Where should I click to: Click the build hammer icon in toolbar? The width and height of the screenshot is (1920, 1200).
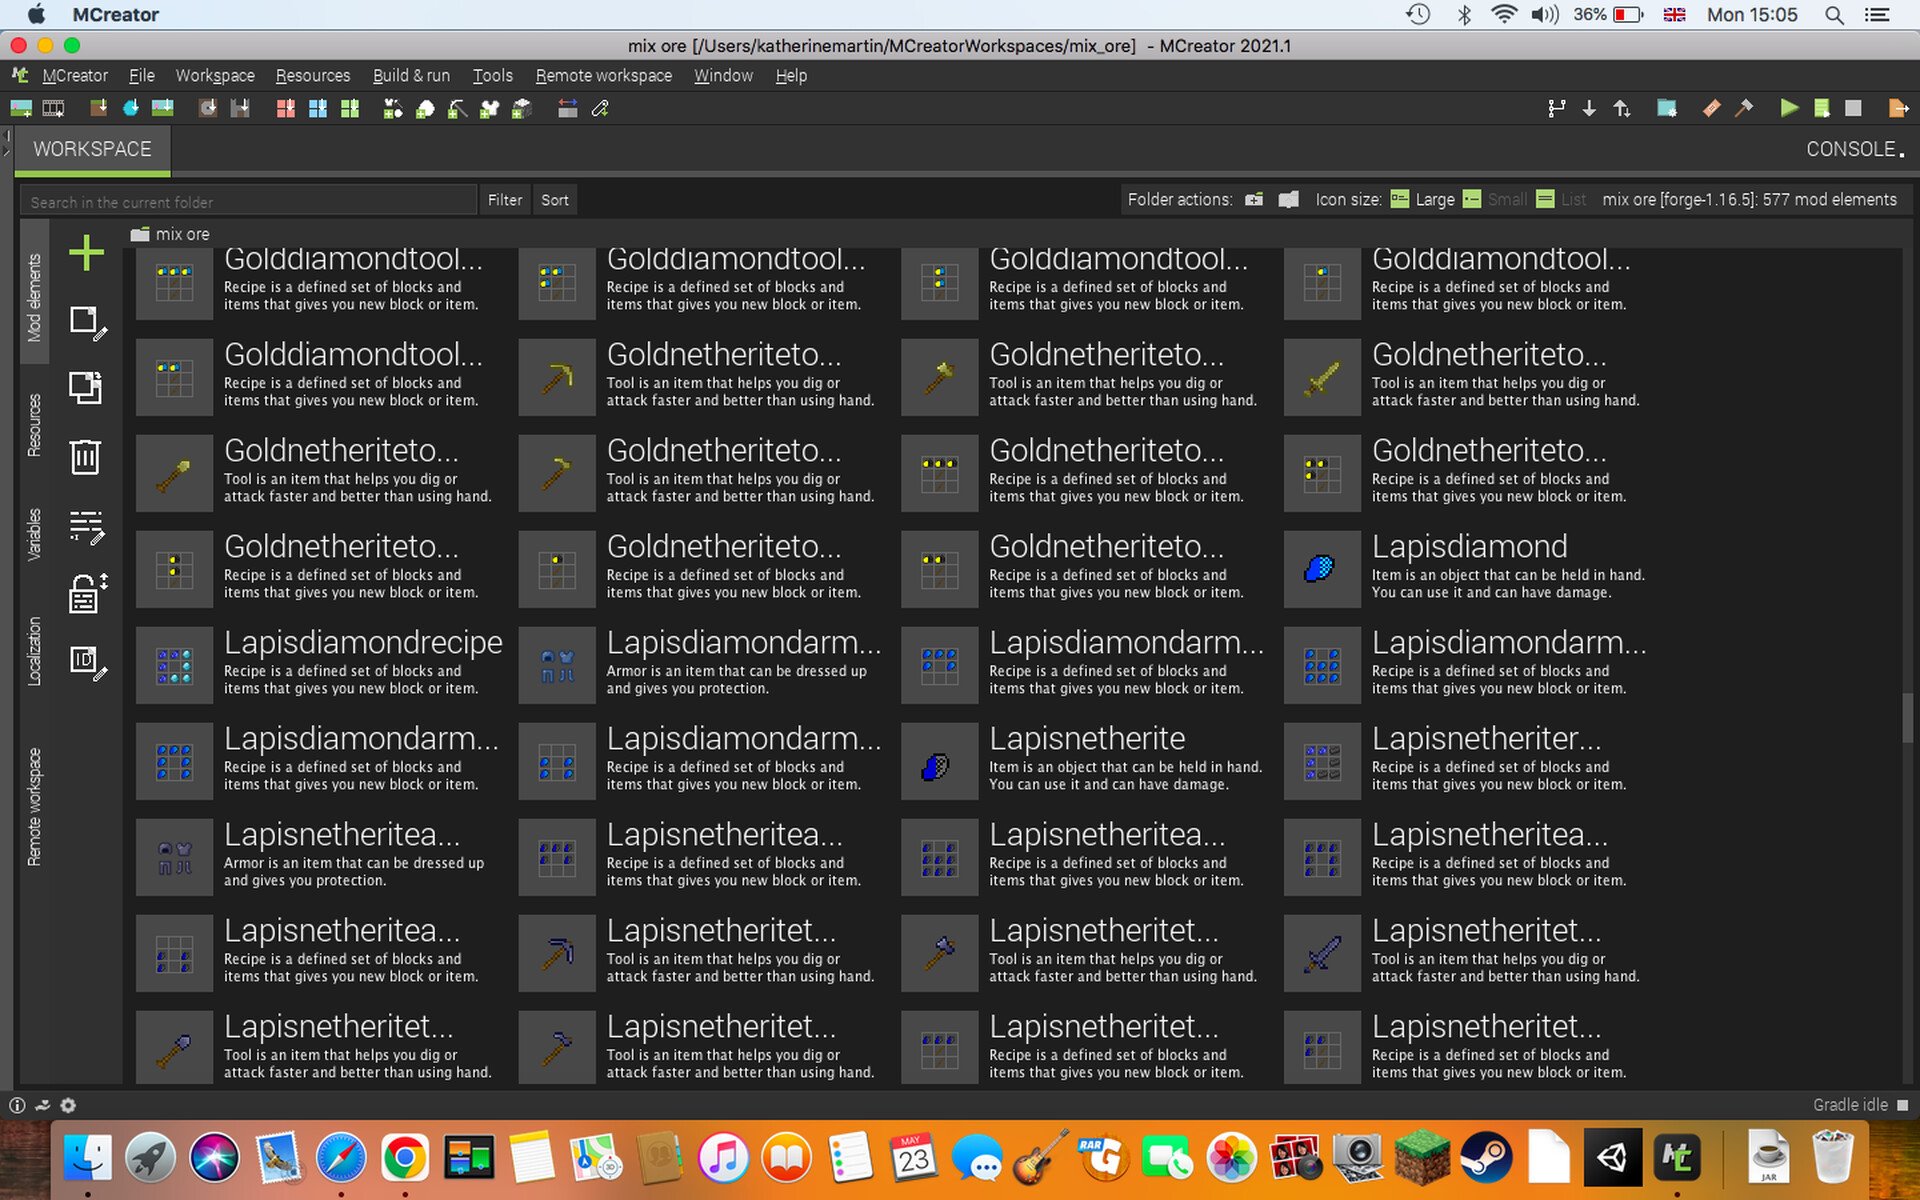tap(1744, 108)
